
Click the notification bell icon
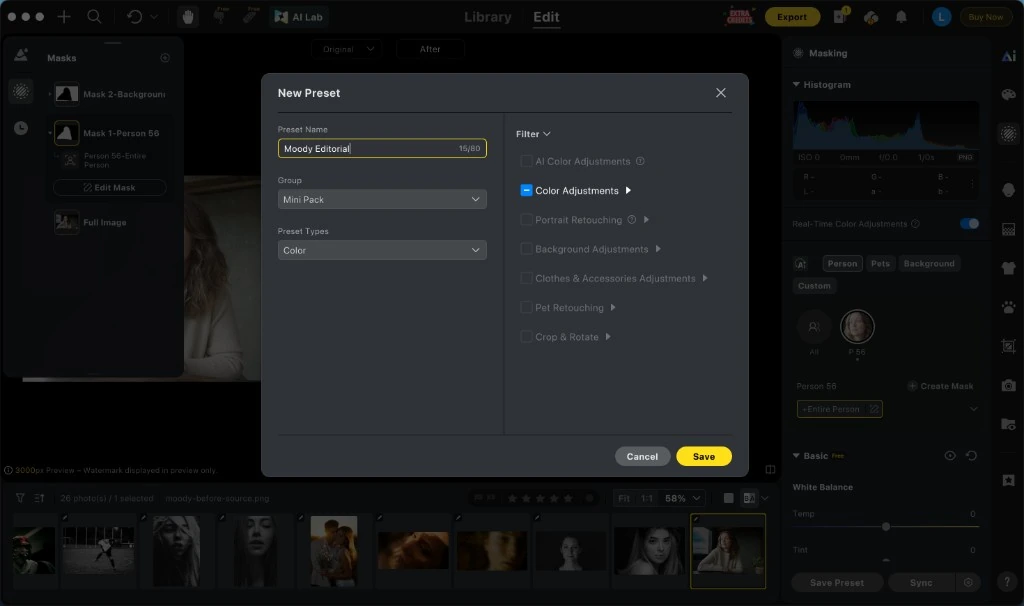coord(901,17)
